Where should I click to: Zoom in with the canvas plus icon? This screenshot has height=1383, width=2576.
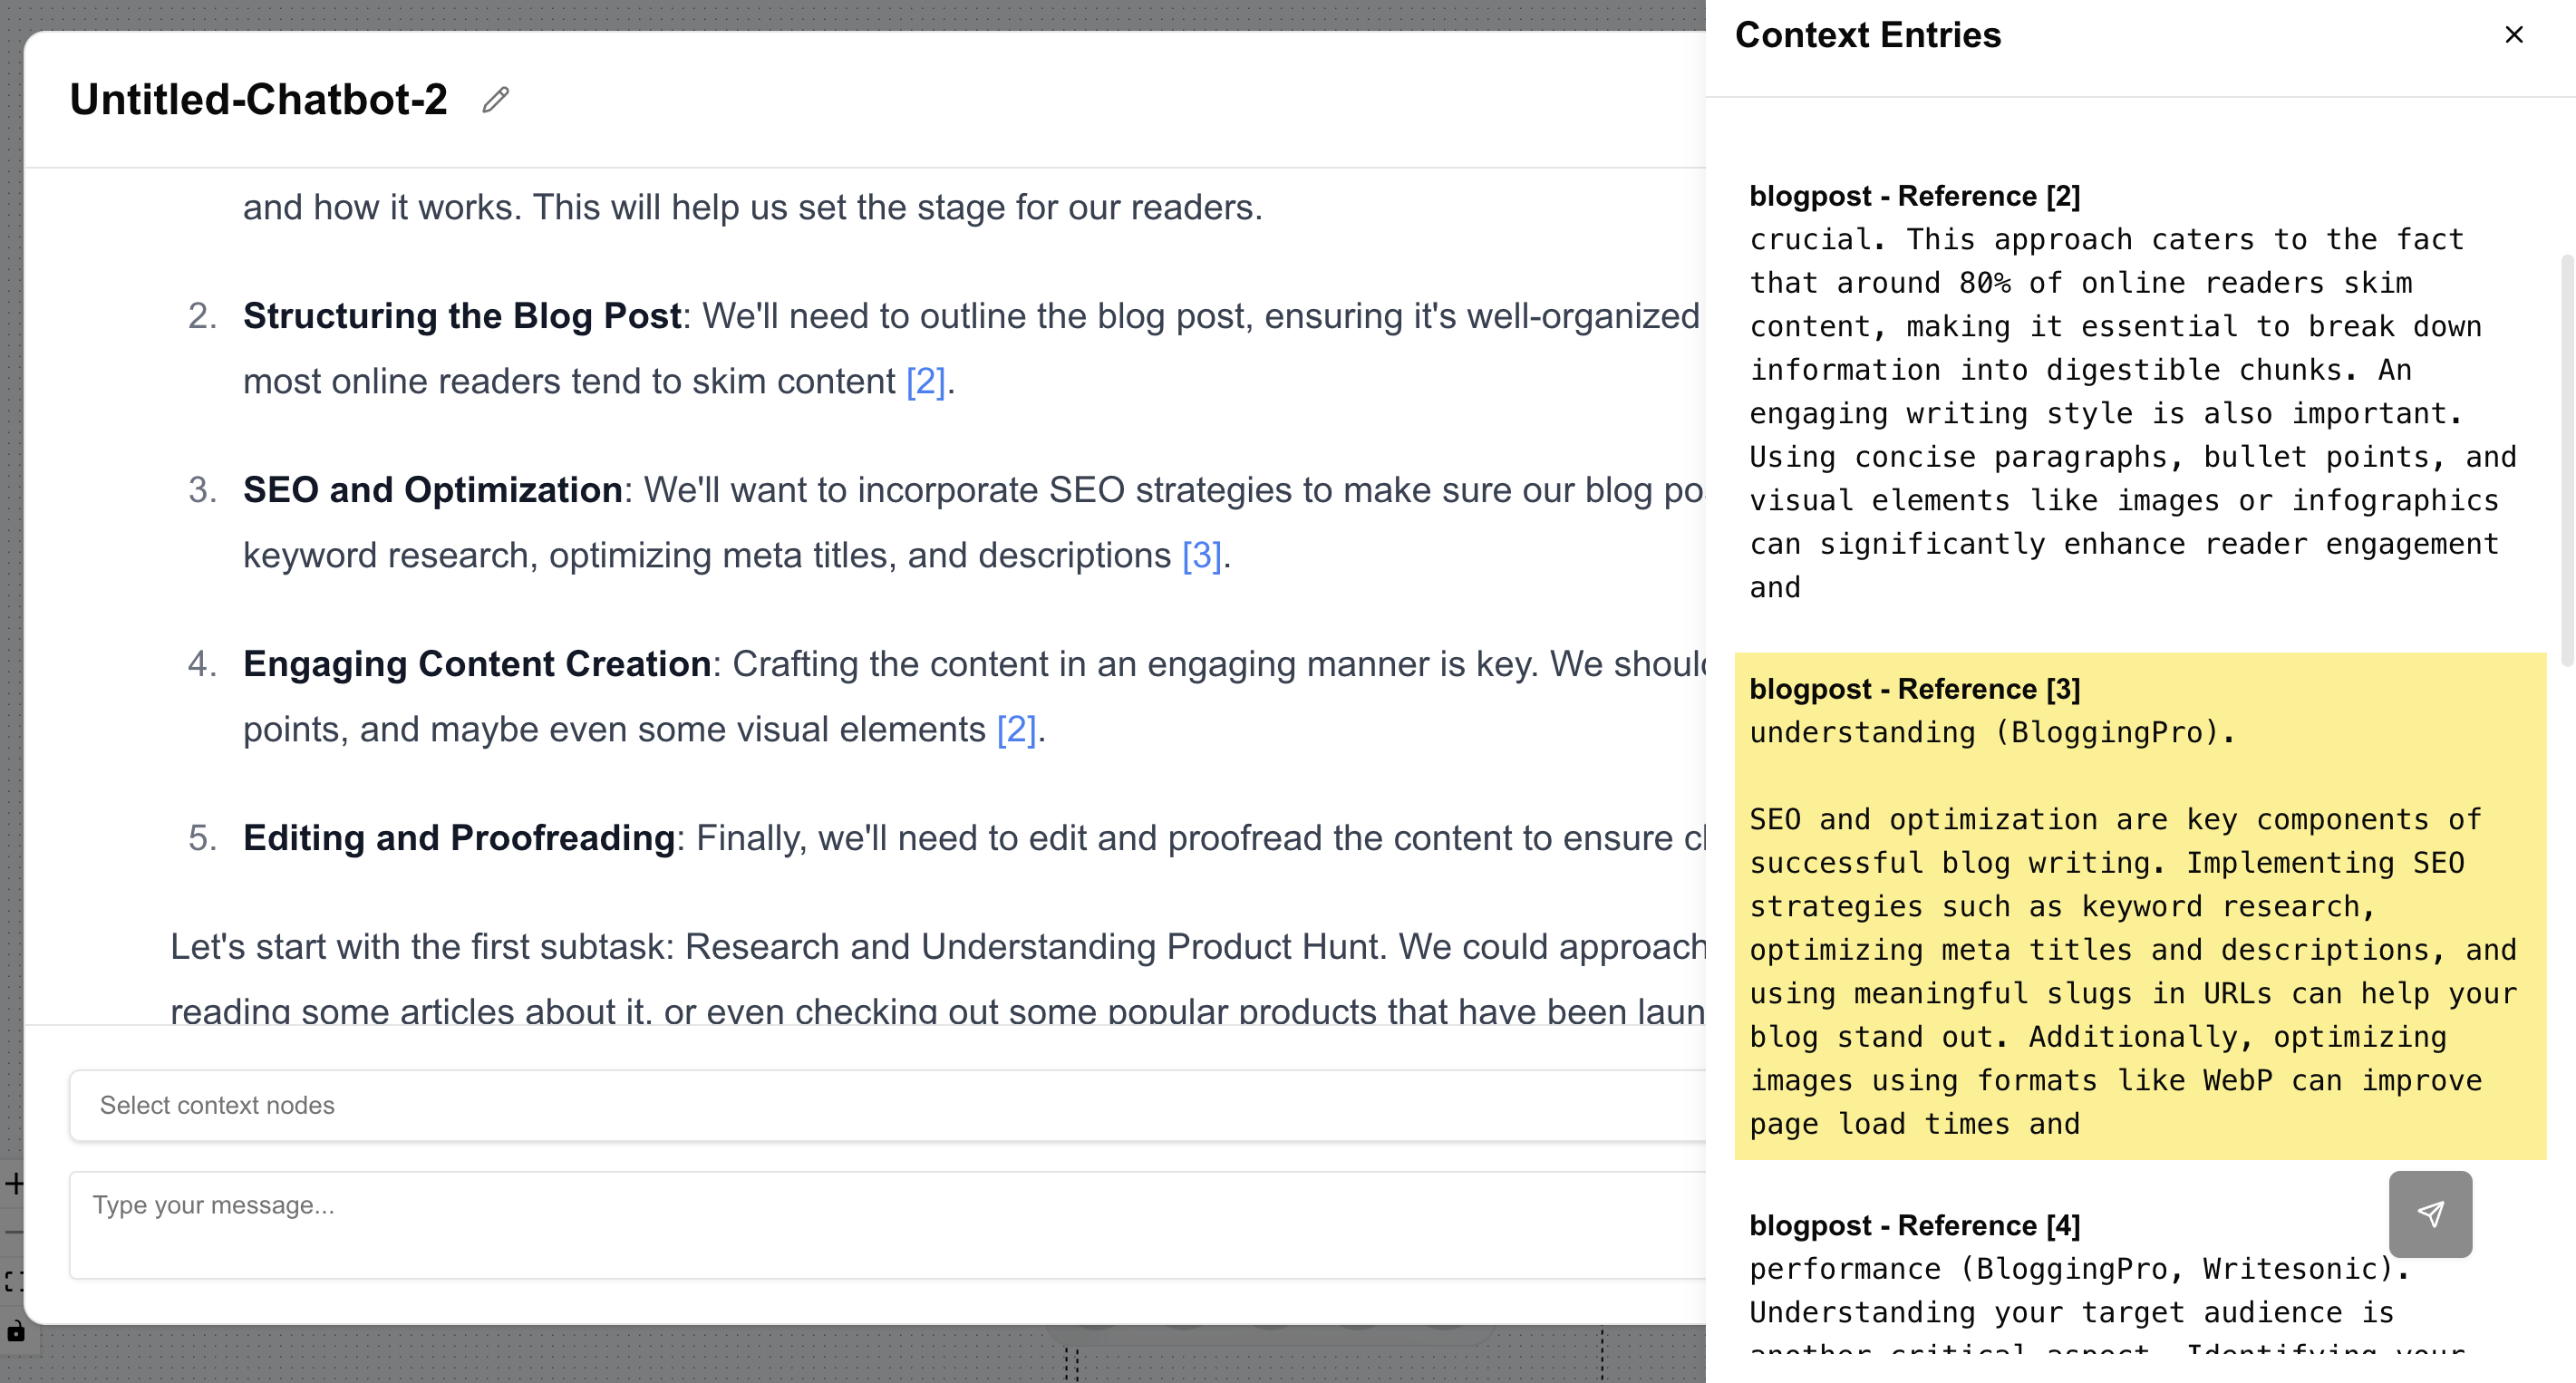coord(14,1184)
